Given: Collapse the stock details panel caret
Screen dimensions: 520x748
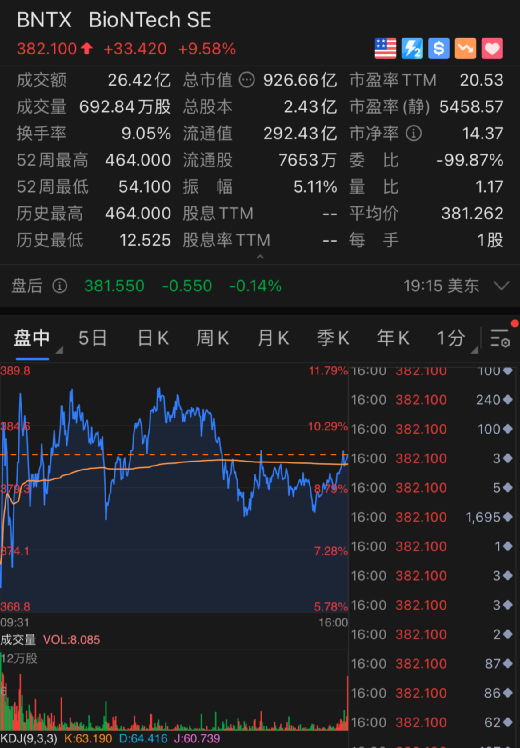Looking at the screenshot, I should 260,257.
